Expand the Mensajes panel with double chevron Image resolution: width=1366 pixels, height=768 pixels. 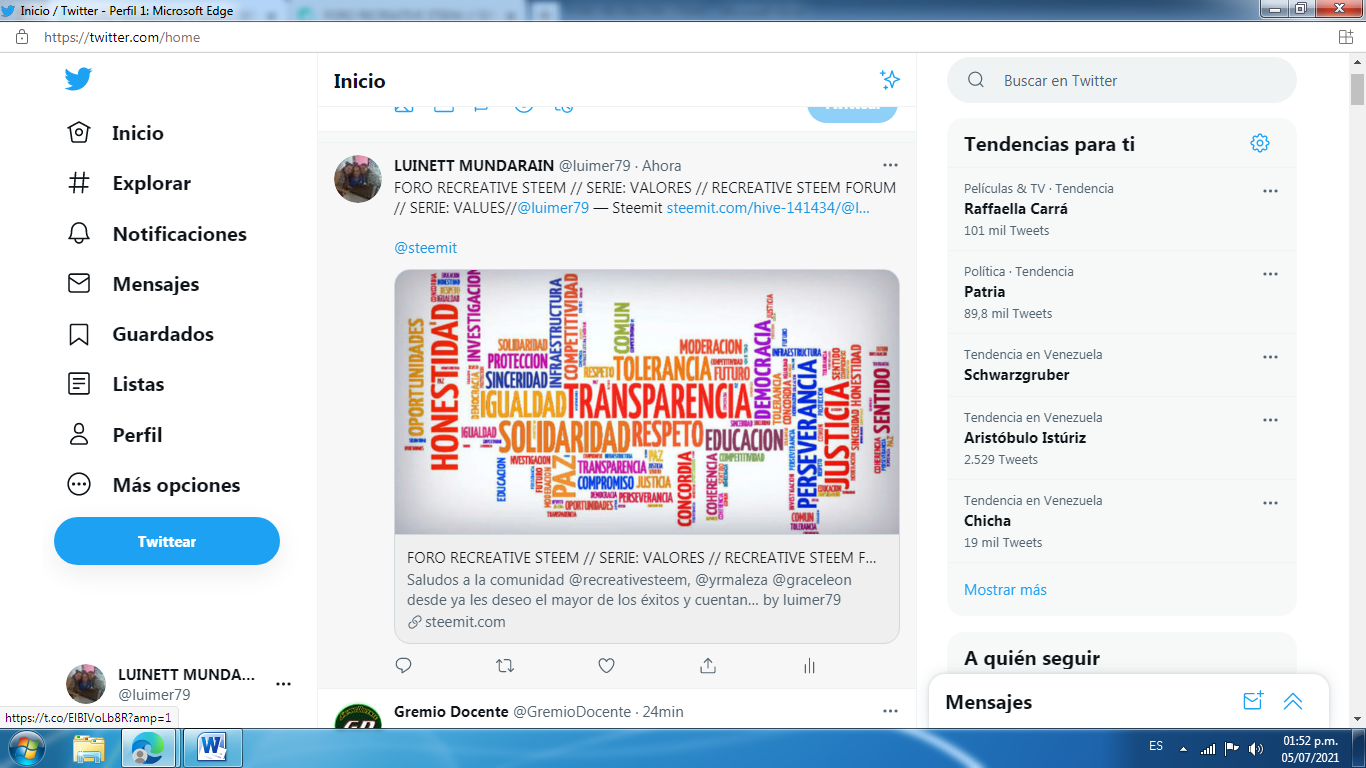pyautogui.click(x=1293, y=701)
